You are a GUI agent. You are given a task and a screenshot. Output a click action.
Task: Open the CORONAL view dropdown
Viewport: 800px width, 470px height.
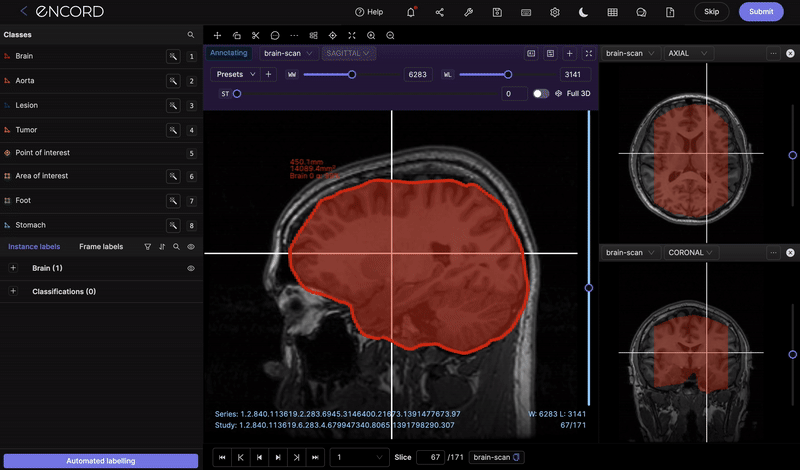click(691, 253)
